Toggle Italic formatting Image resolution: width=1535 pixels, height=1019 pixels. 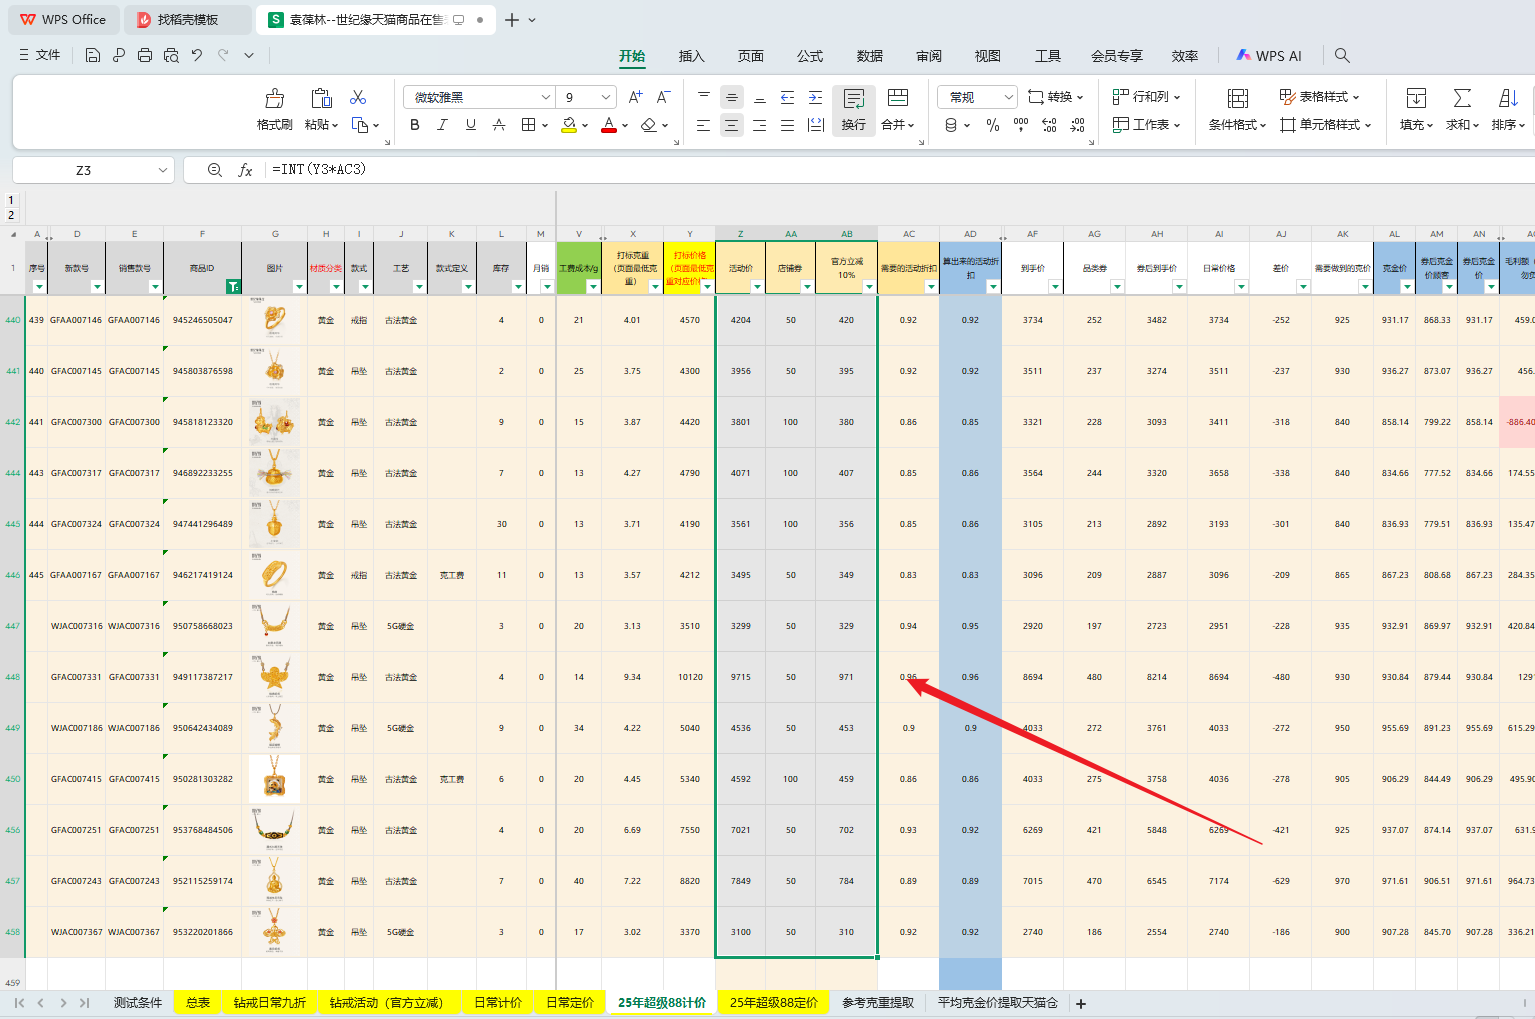442,125
